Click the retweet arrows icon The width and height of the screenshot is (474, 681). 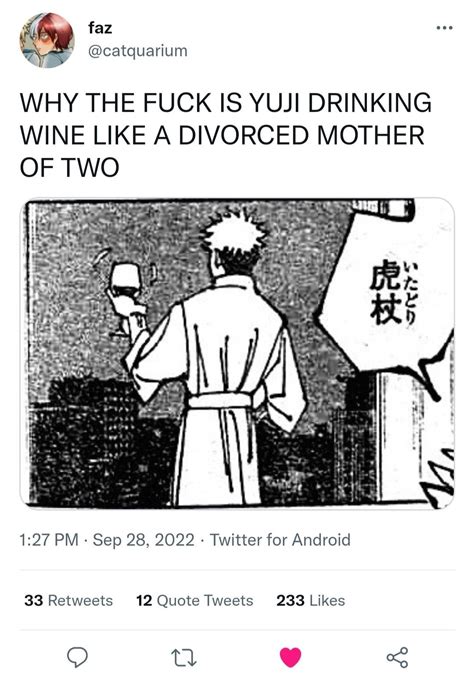(184, 657)
